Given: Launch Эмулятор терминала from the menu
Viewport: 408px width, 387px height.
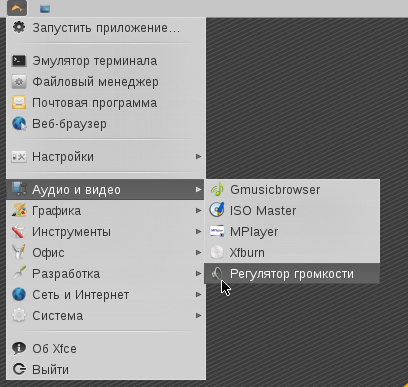Looking at the screenshot, I should point(105,61).
